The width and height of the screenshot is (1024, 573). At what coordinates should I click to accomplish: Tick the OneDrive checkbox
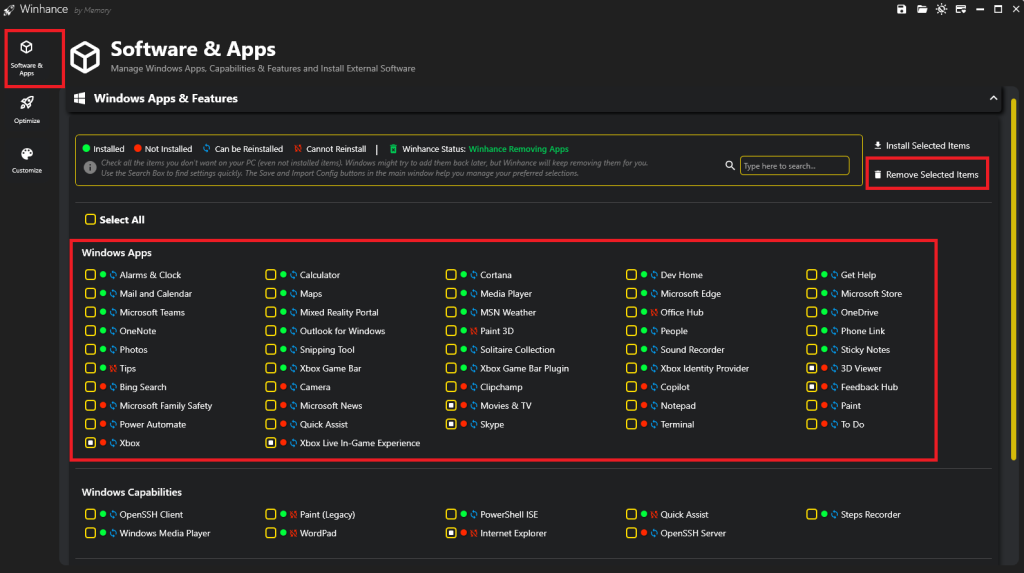[811, 312]
